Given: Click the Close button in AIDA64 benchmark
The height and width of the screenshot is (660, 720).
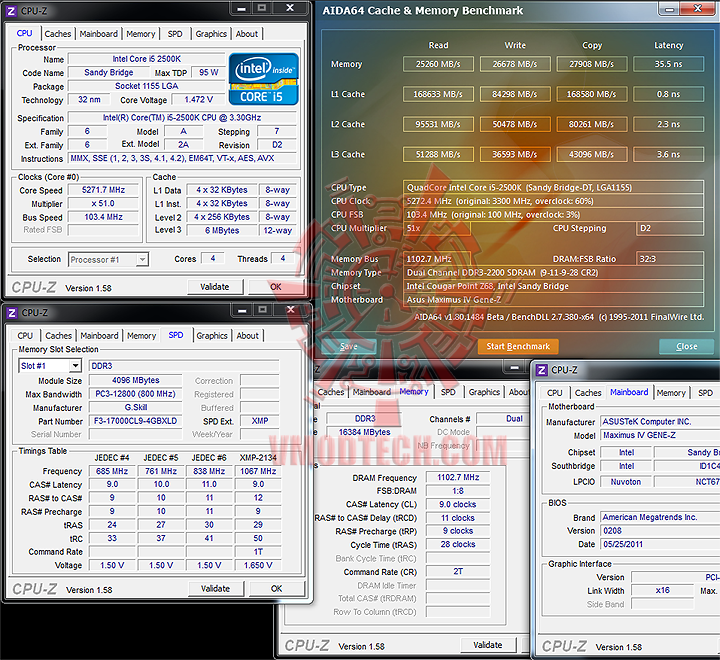Looking at the screenshot, I should 686,346.
